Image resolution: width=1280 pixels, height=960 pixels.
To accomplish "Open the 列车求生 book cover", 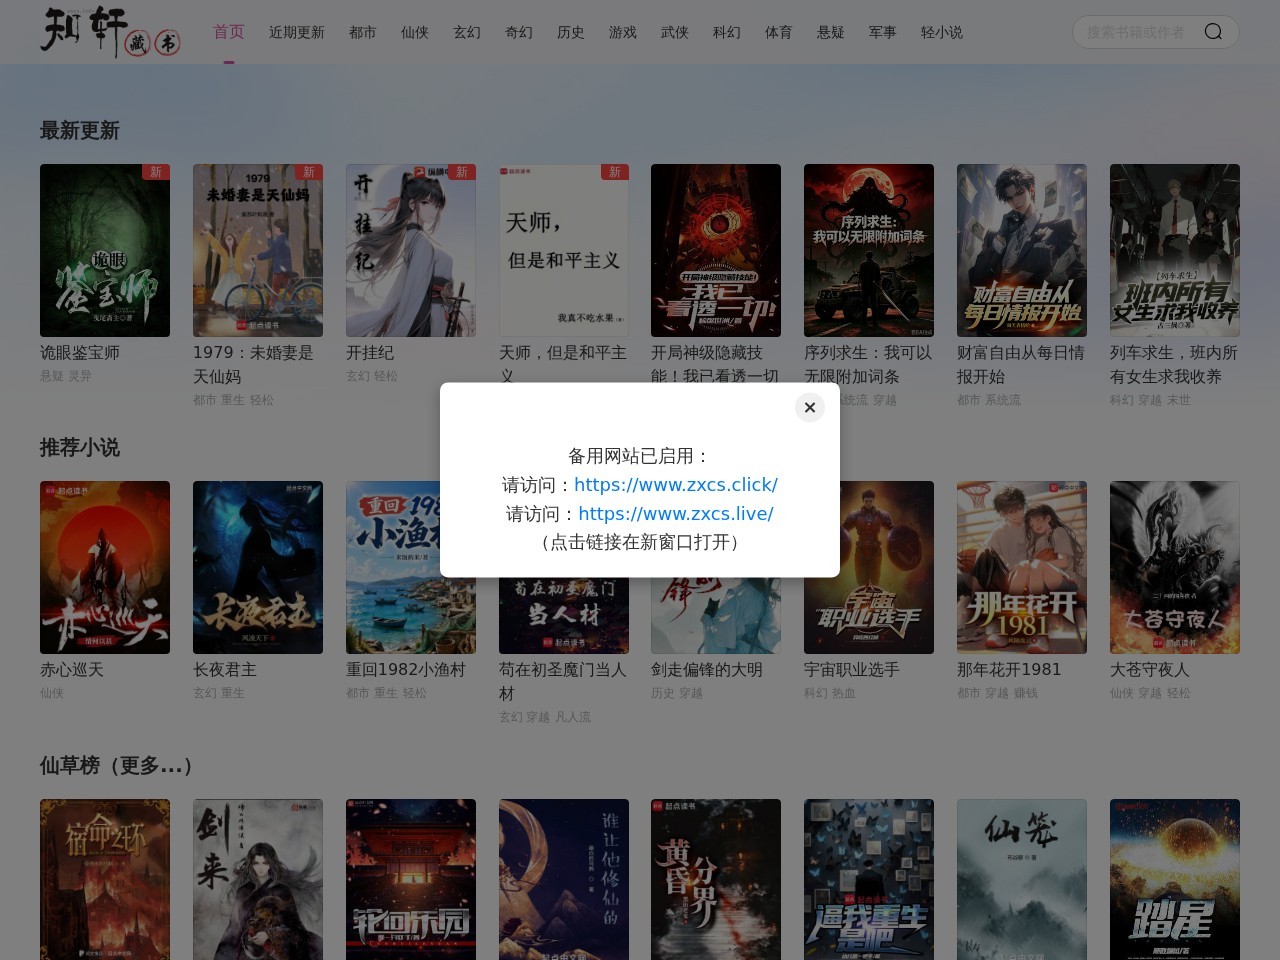I will 1175,250.
